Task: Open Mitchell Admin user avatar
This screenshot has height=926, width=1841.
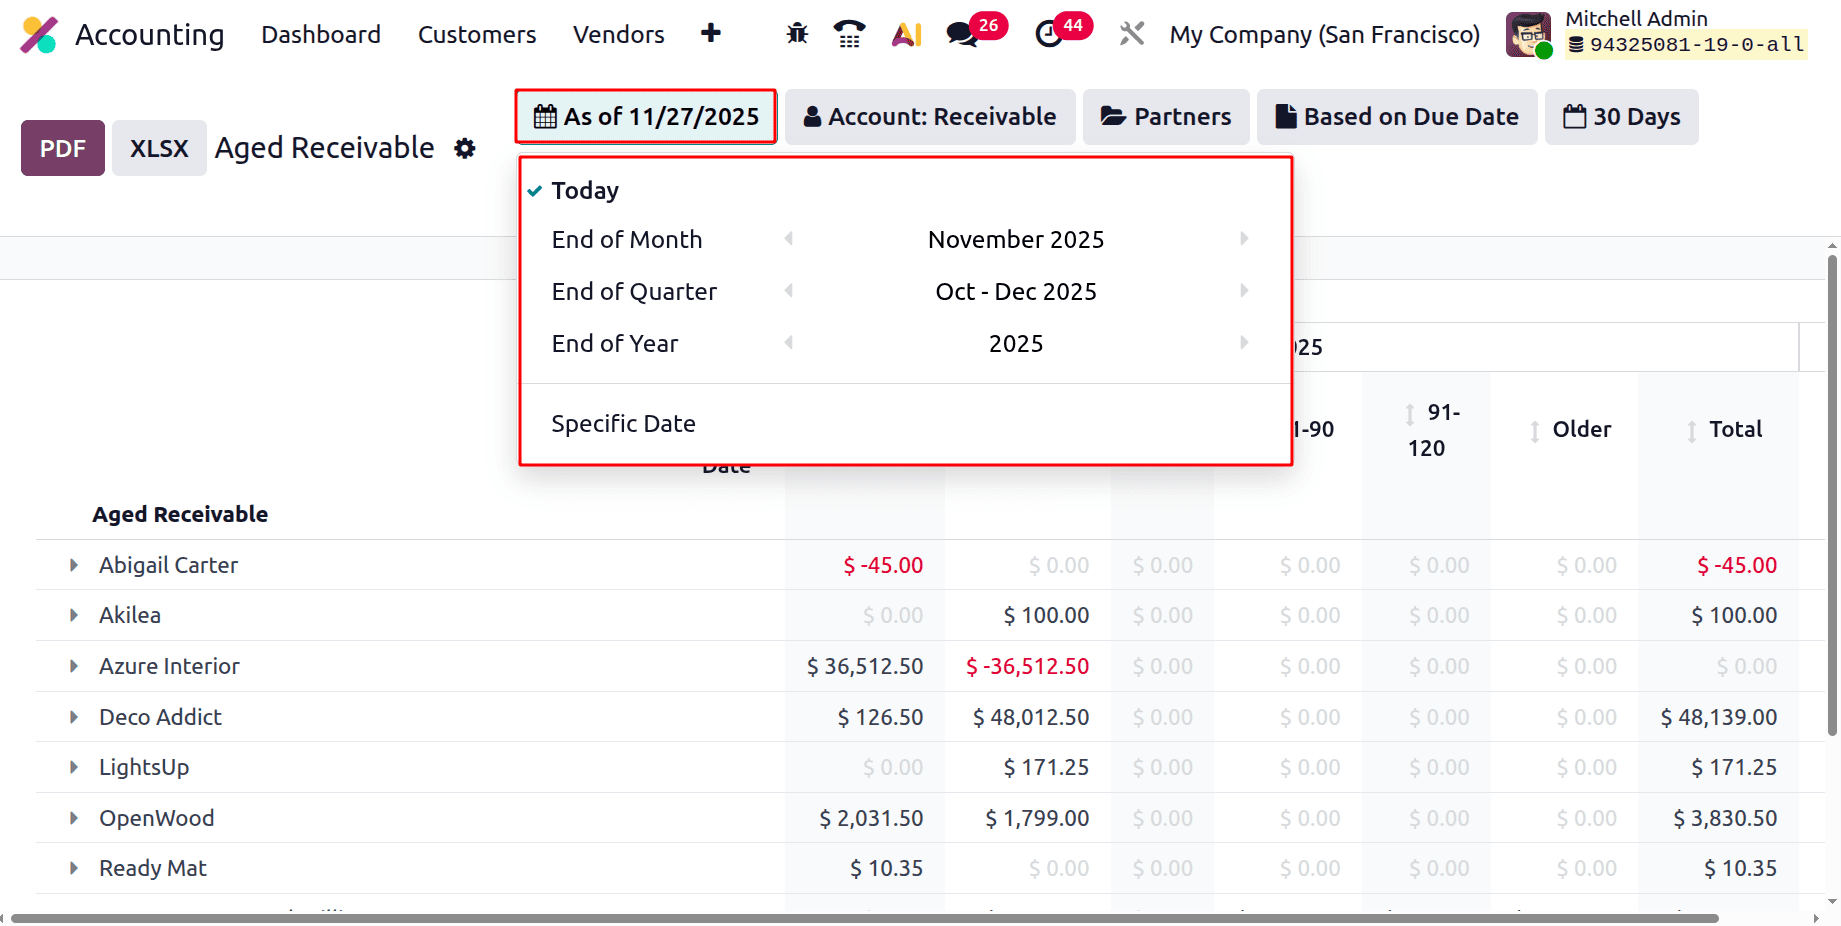Action: tap(1529, 35)
